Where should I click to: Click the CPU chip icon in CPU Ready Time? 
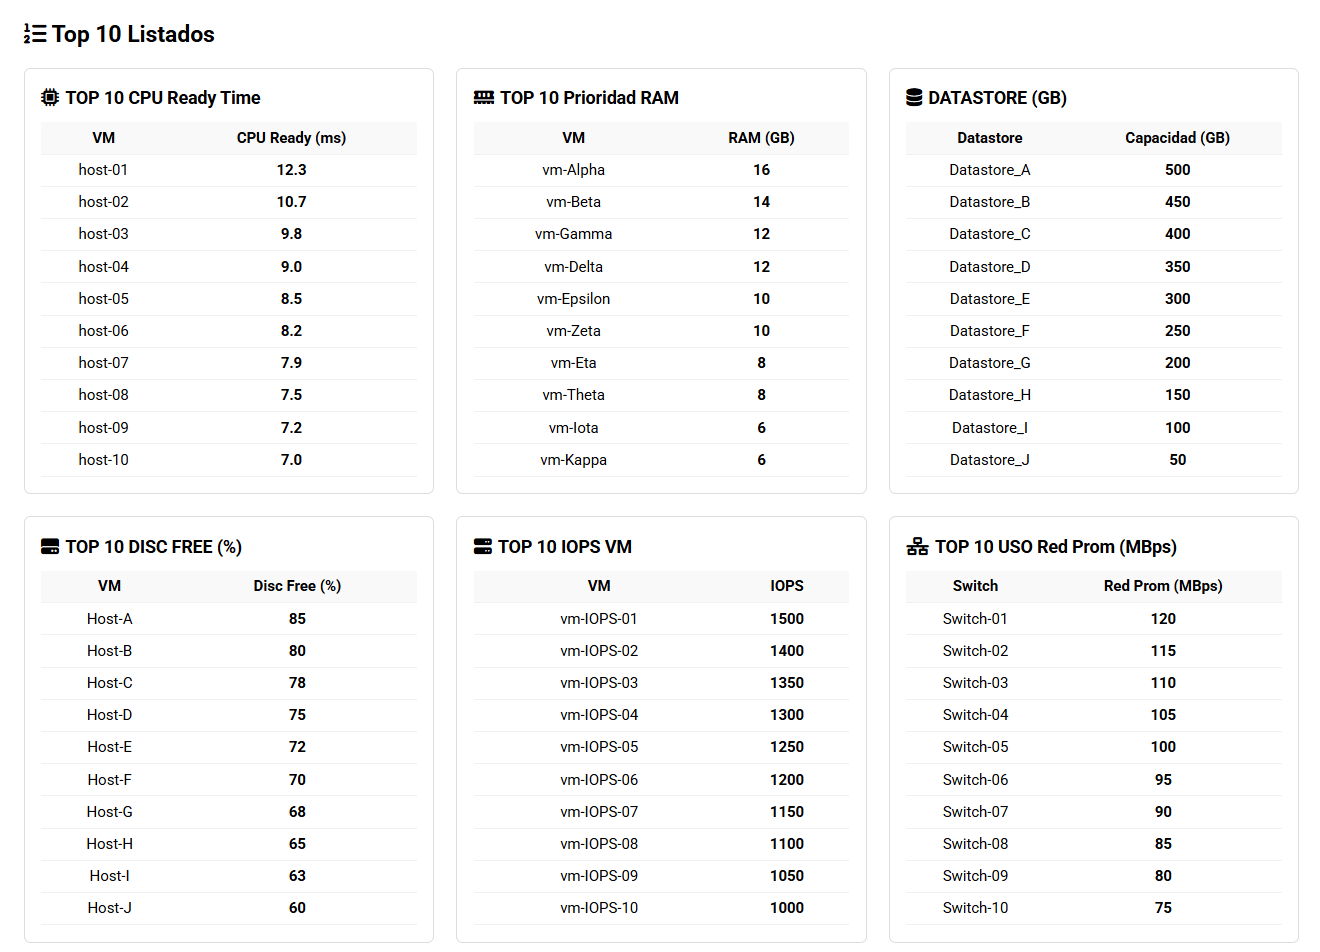[50, 97]
